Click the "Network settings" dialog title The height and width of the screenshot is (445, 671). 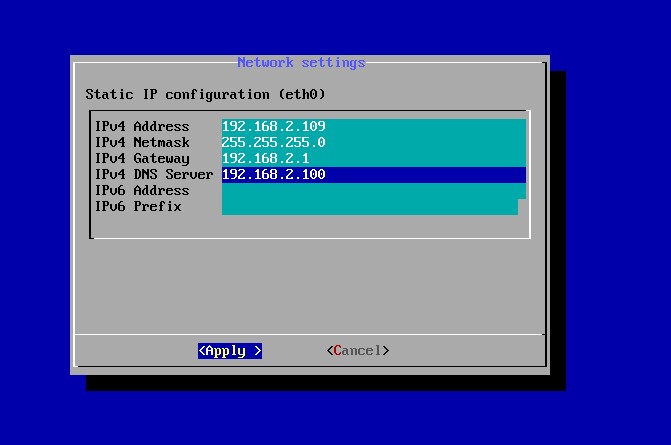click(x=301, y=63)
